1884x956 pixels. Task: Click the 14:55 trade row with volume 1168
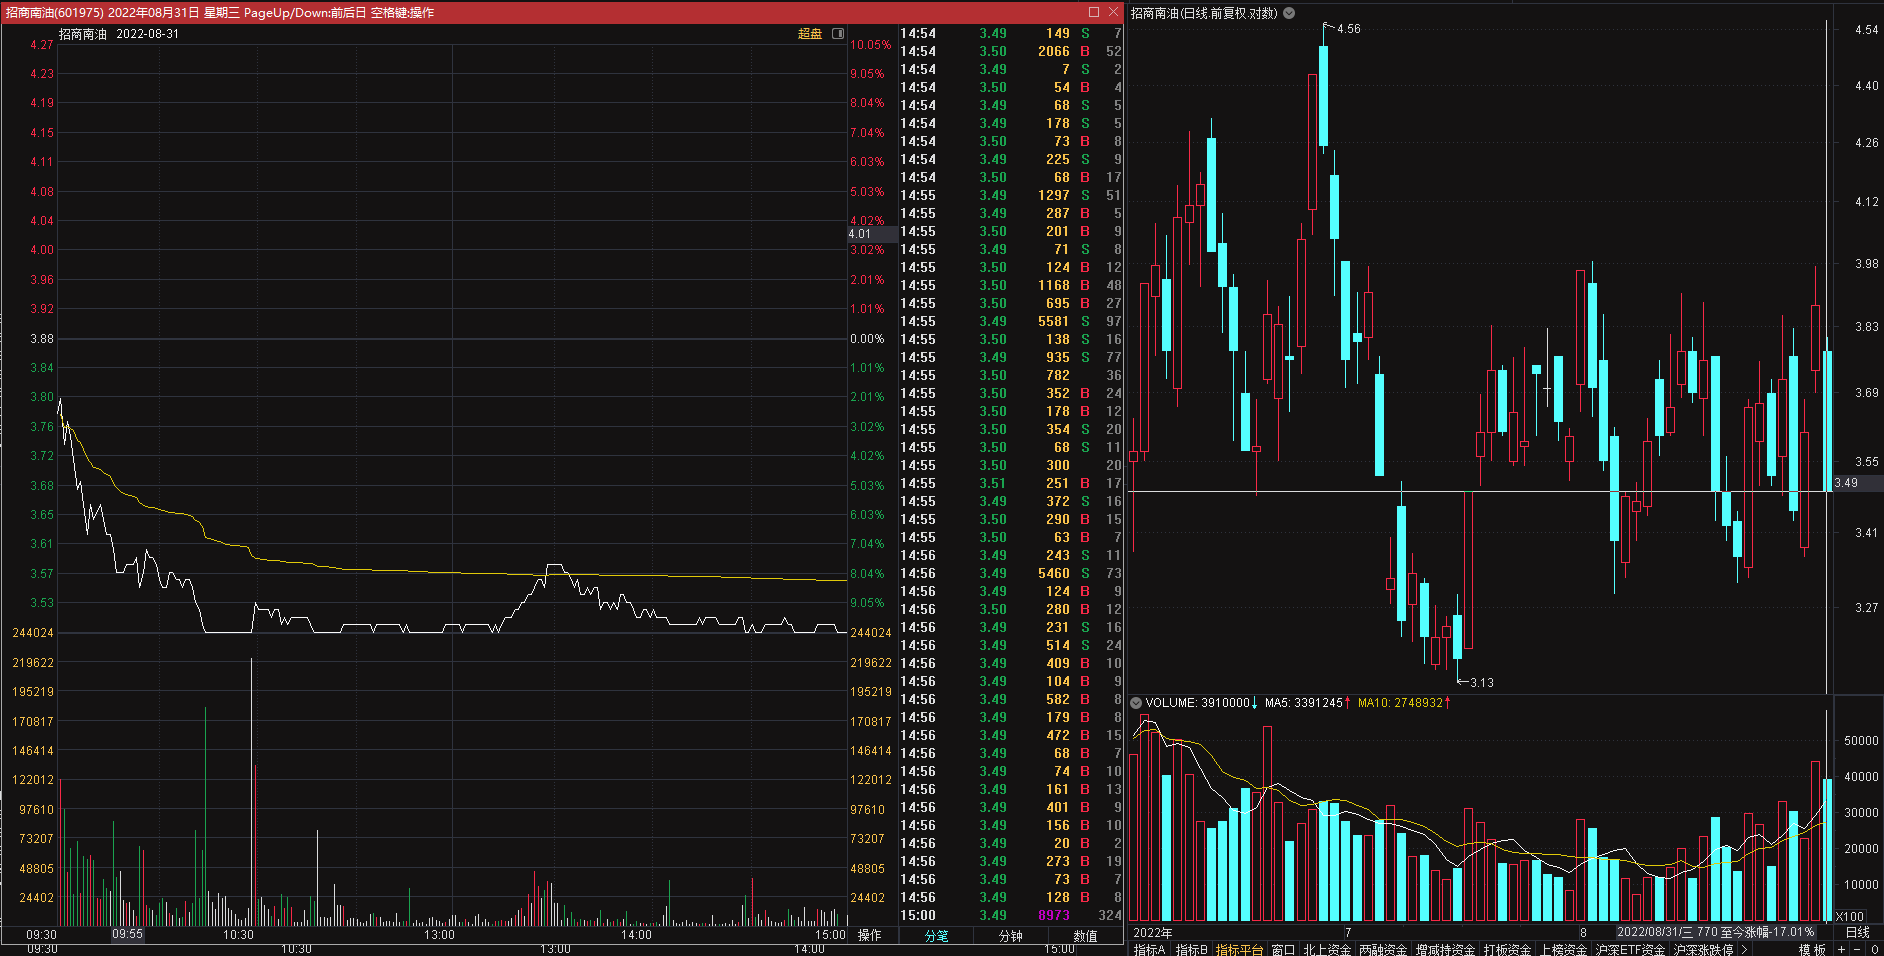point(1011,285)
